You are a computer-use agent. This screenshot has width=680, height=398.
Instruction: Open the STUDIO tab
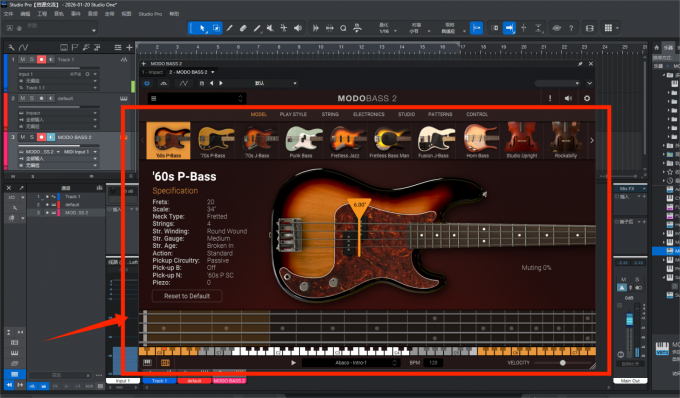point(406,114)
